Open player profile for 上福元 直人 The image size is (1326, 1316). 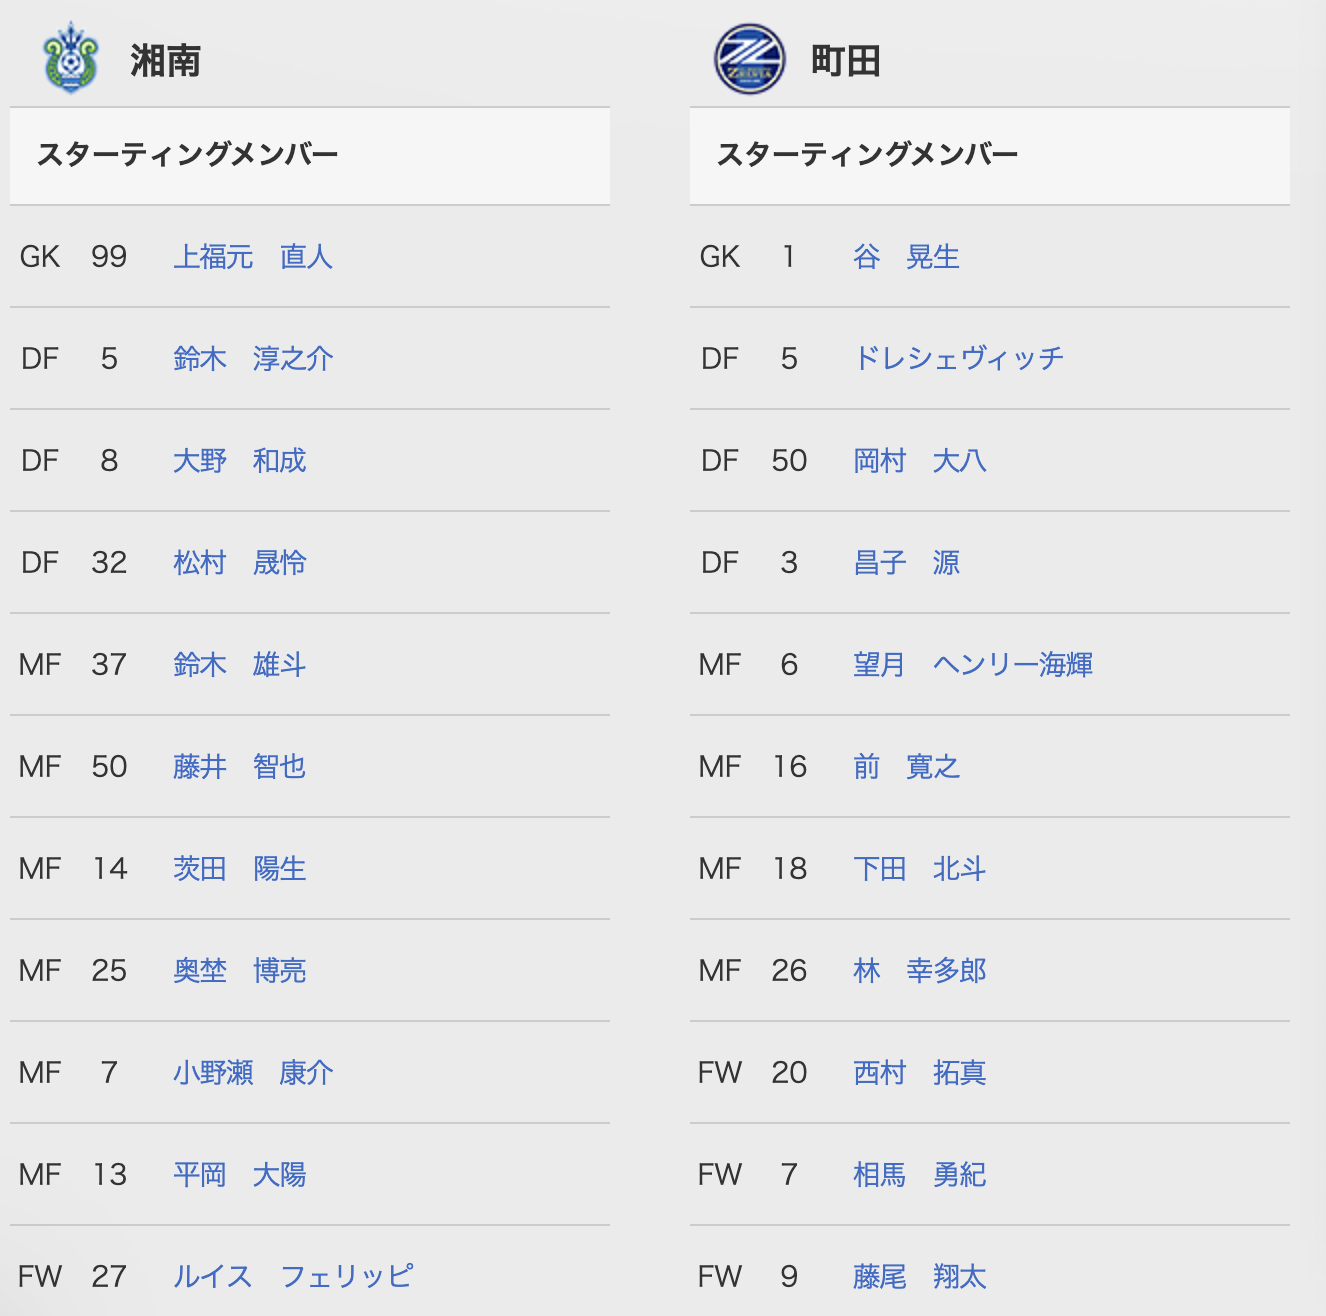coord(253,257)
